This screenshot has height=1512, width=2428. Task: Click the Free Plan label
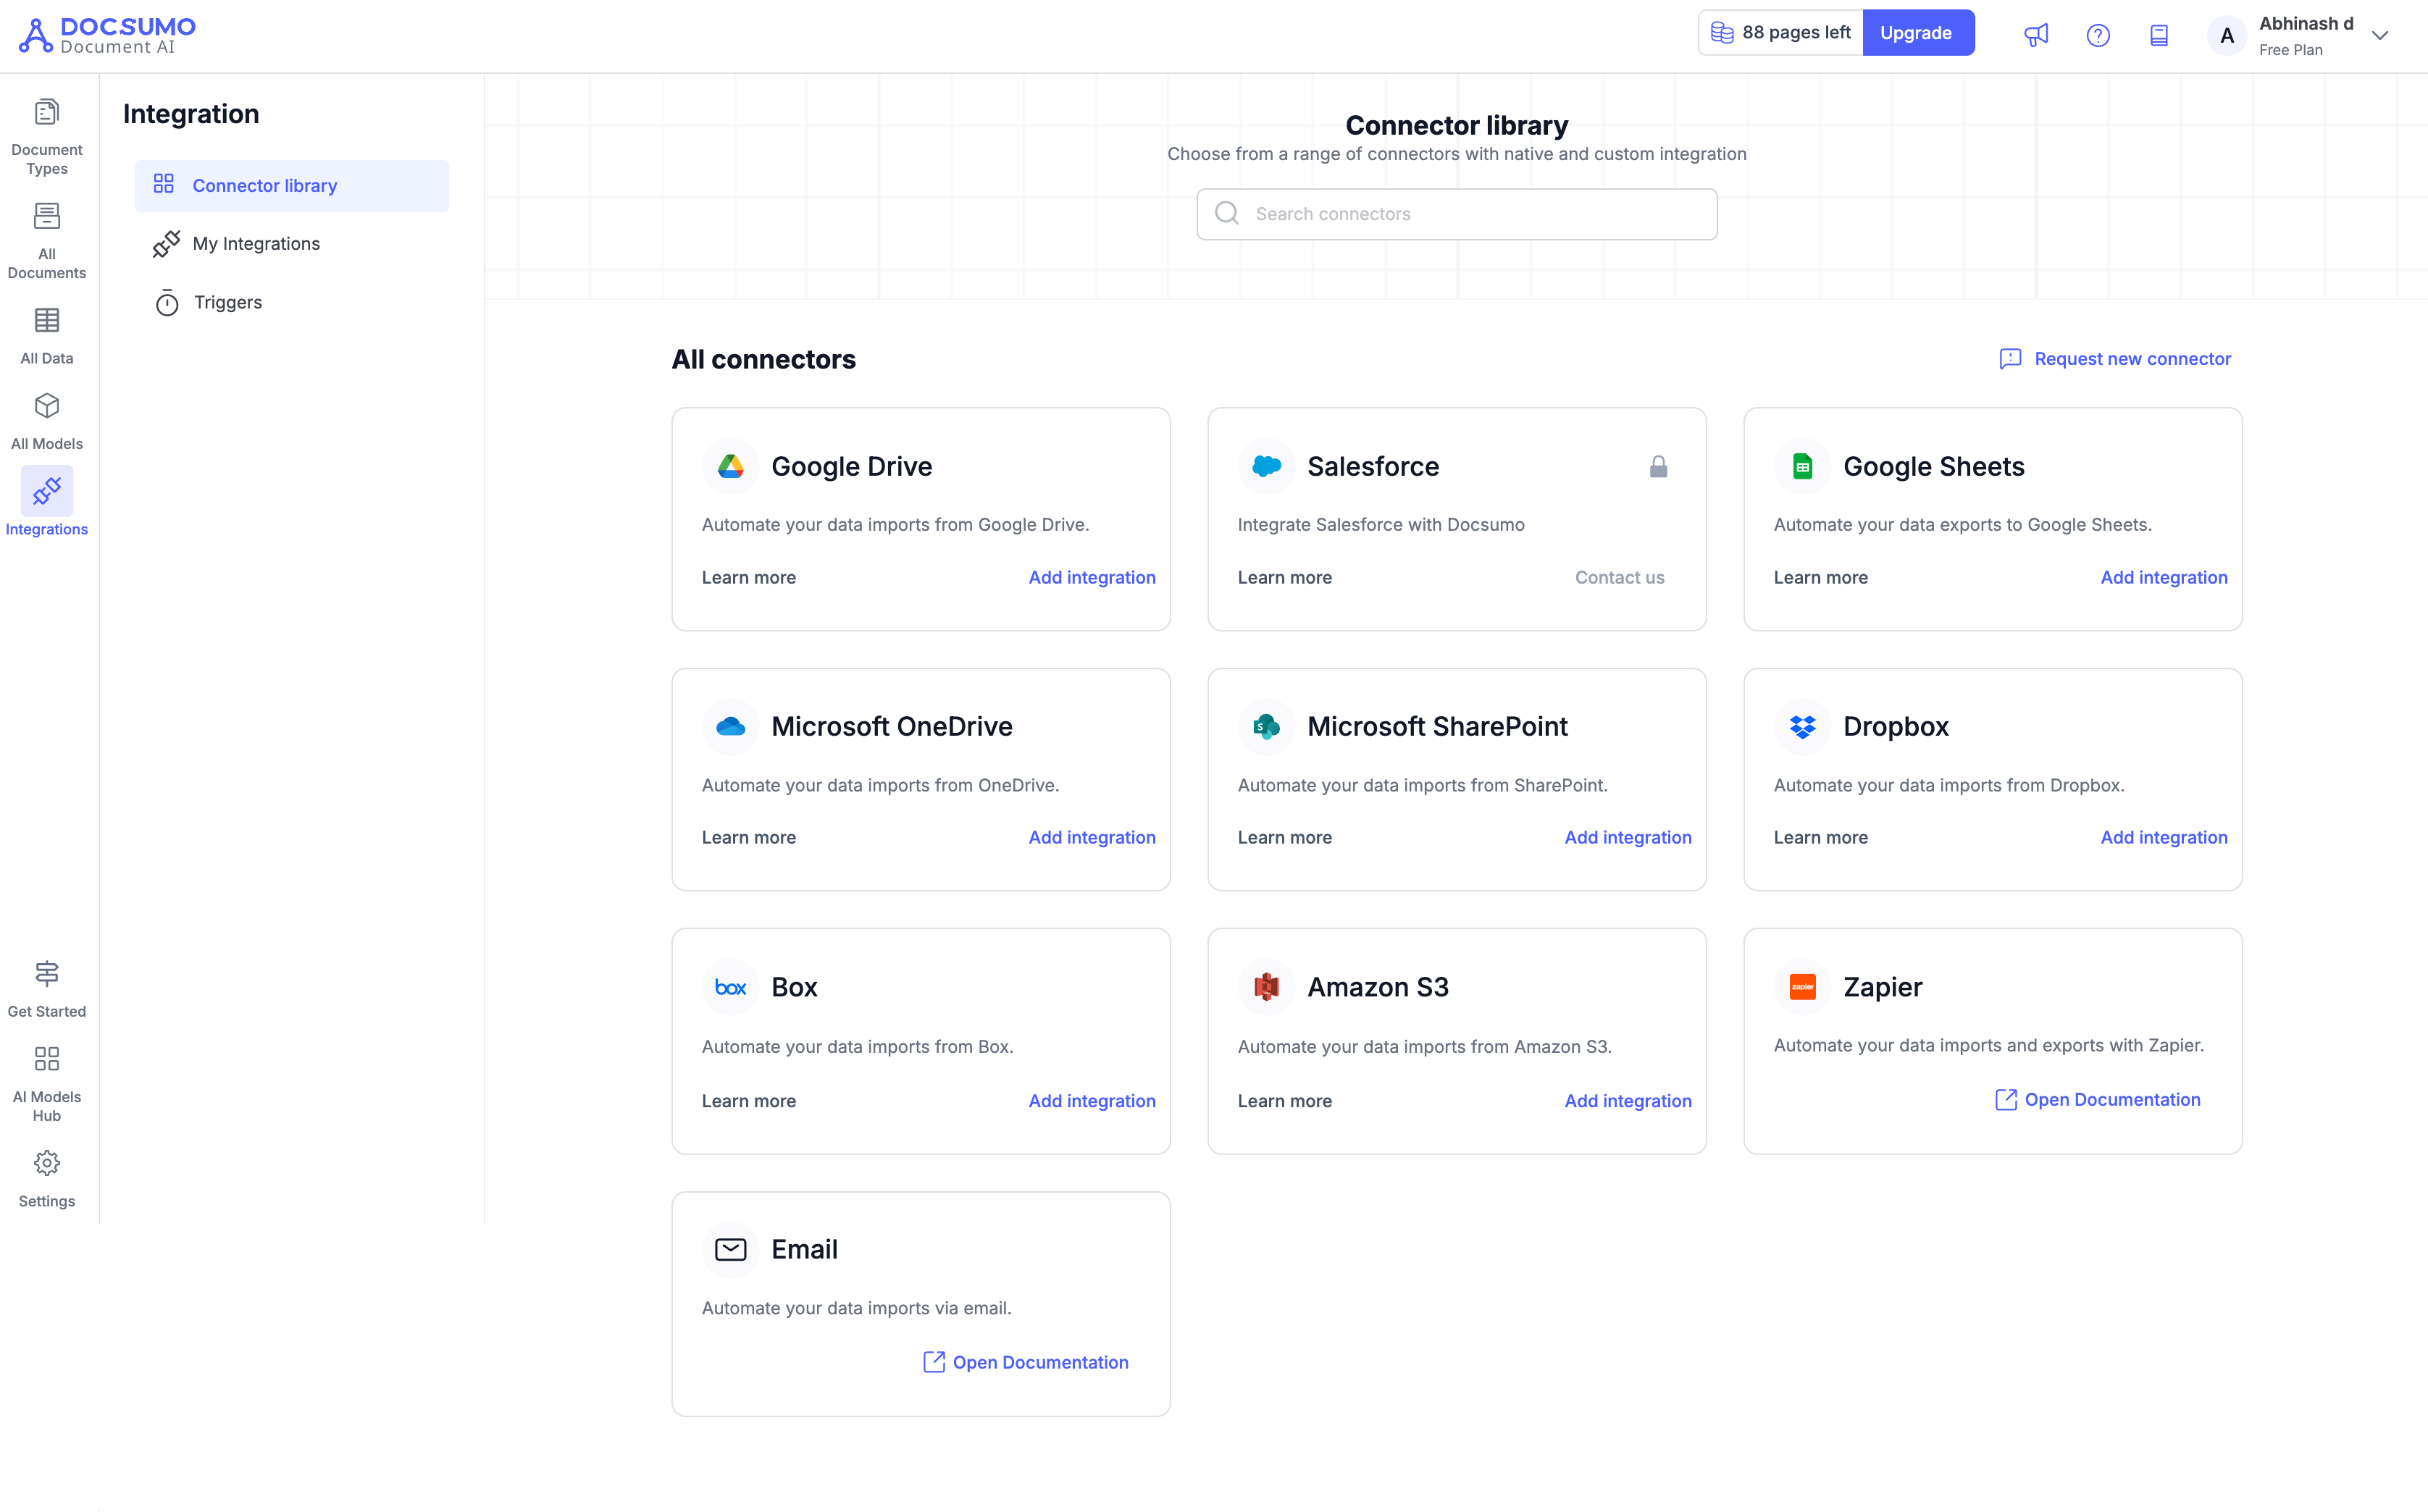[2290, 50]
